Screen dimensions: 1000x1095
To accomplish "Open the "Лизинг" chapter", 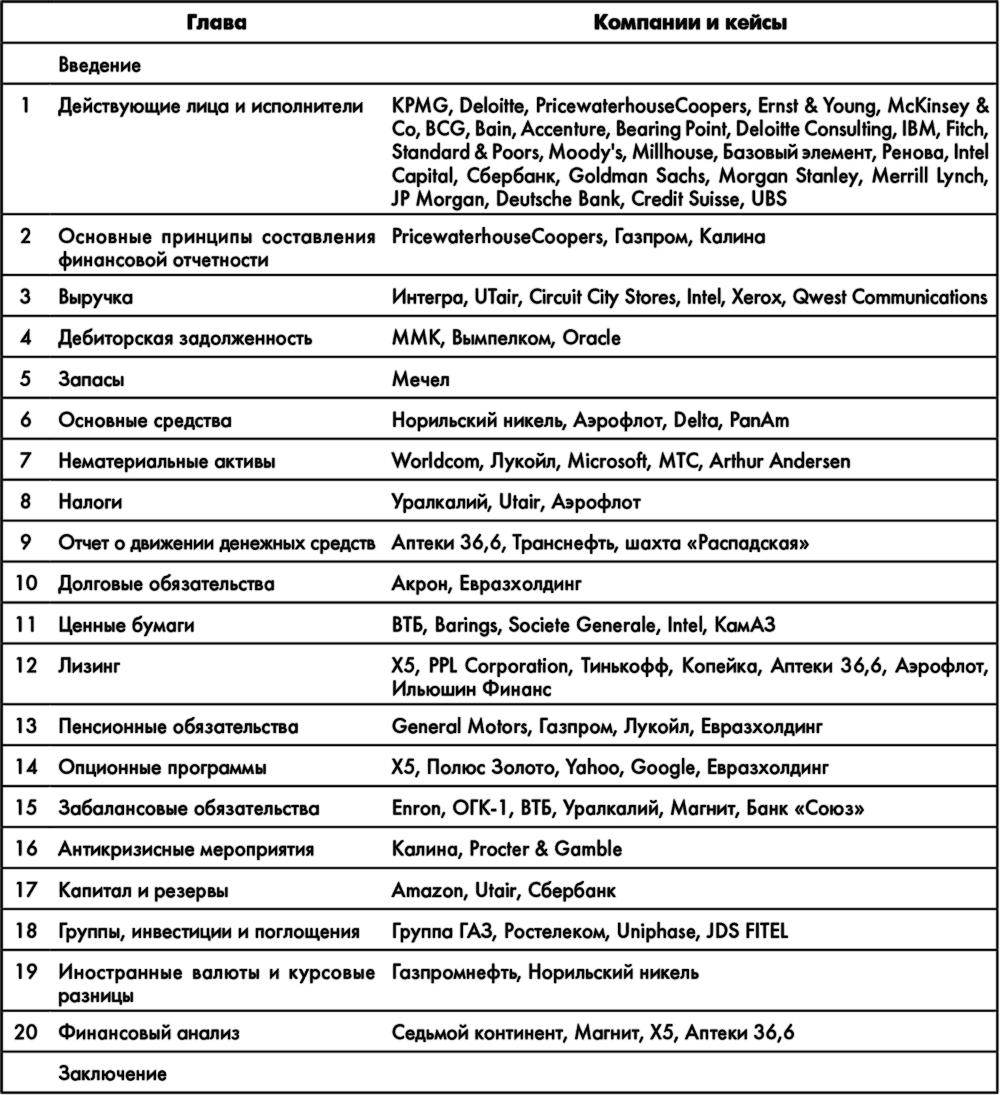I will [89, 666].
